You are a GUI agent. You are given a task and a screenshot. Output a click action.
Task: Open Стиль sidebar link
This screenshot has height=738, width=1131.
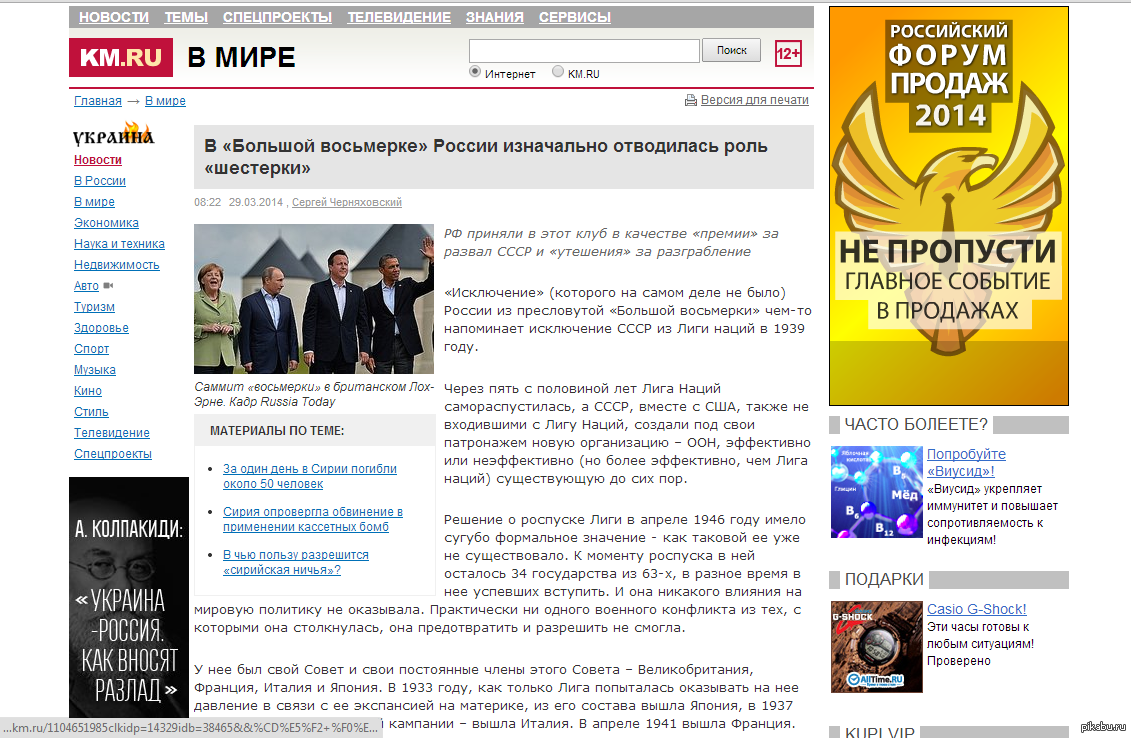91,412
